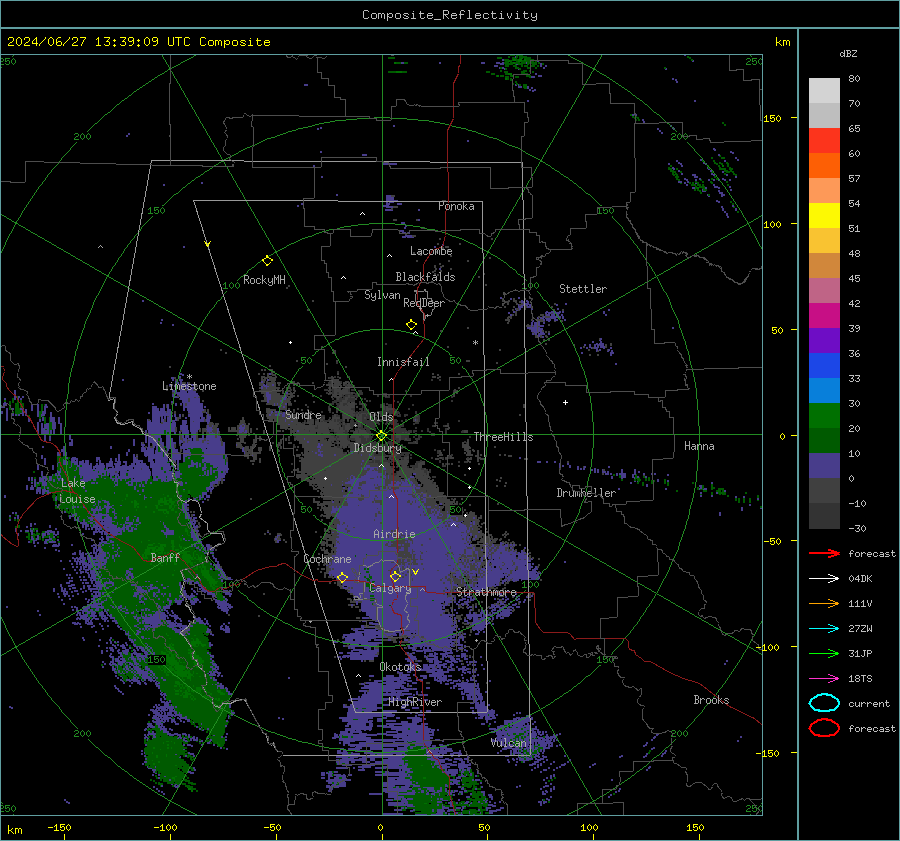Click the asterisk marker east of Innisfail
900x841 pixels.
(475, 343)
